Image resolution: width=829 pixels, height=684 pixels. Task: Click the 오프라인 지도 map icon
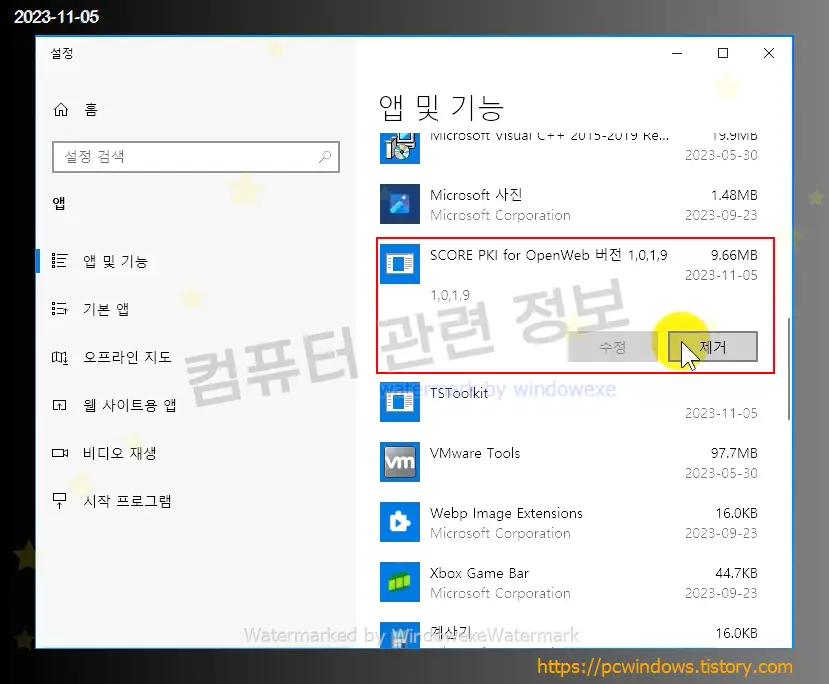(59, 357)
